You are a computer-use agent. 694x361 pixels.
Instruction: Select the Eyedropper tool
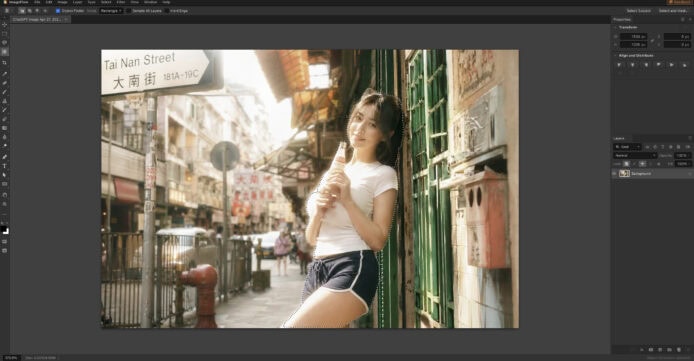tap(4, 74)
